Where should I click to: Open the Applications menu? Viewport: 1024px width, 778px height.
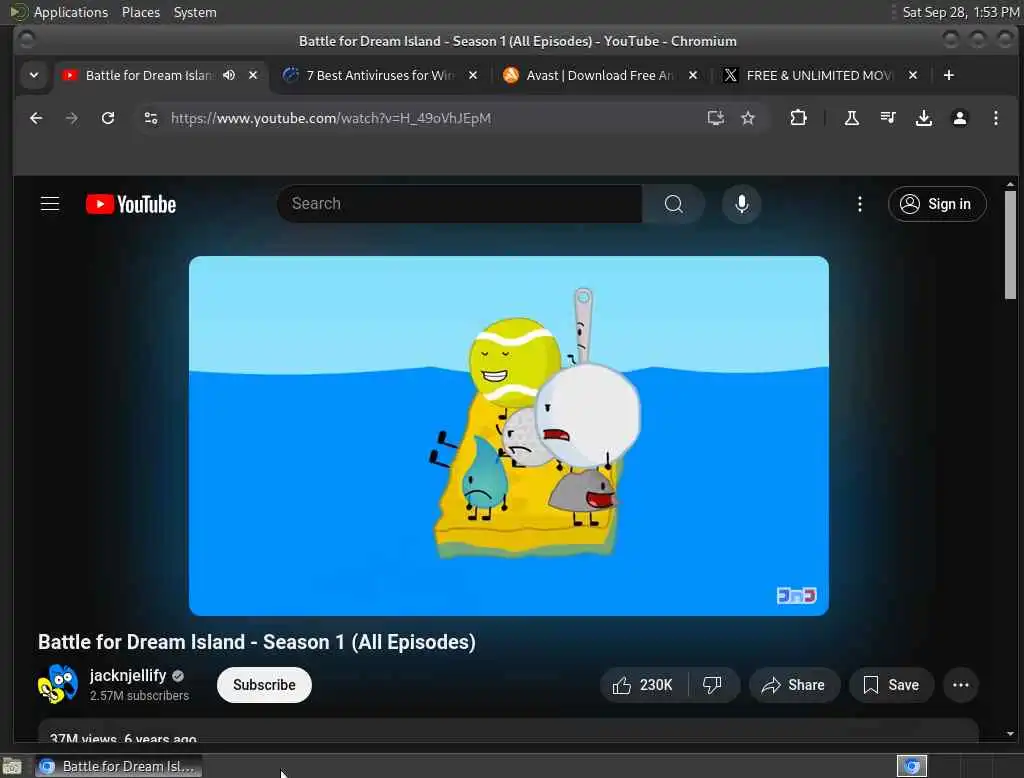click(x=71, y=12)
